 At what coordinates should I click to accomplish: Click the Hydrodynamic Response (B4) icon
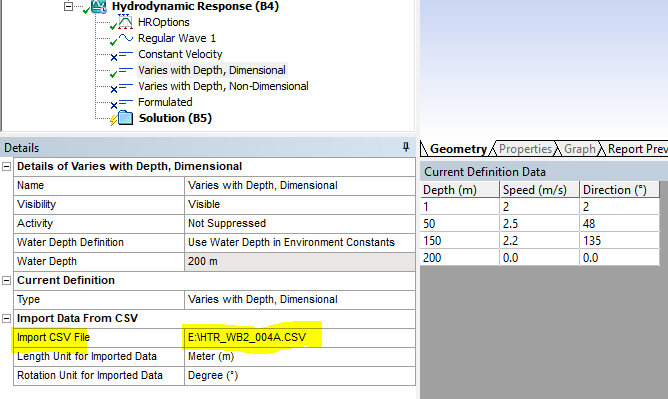(x=99, y=6)
